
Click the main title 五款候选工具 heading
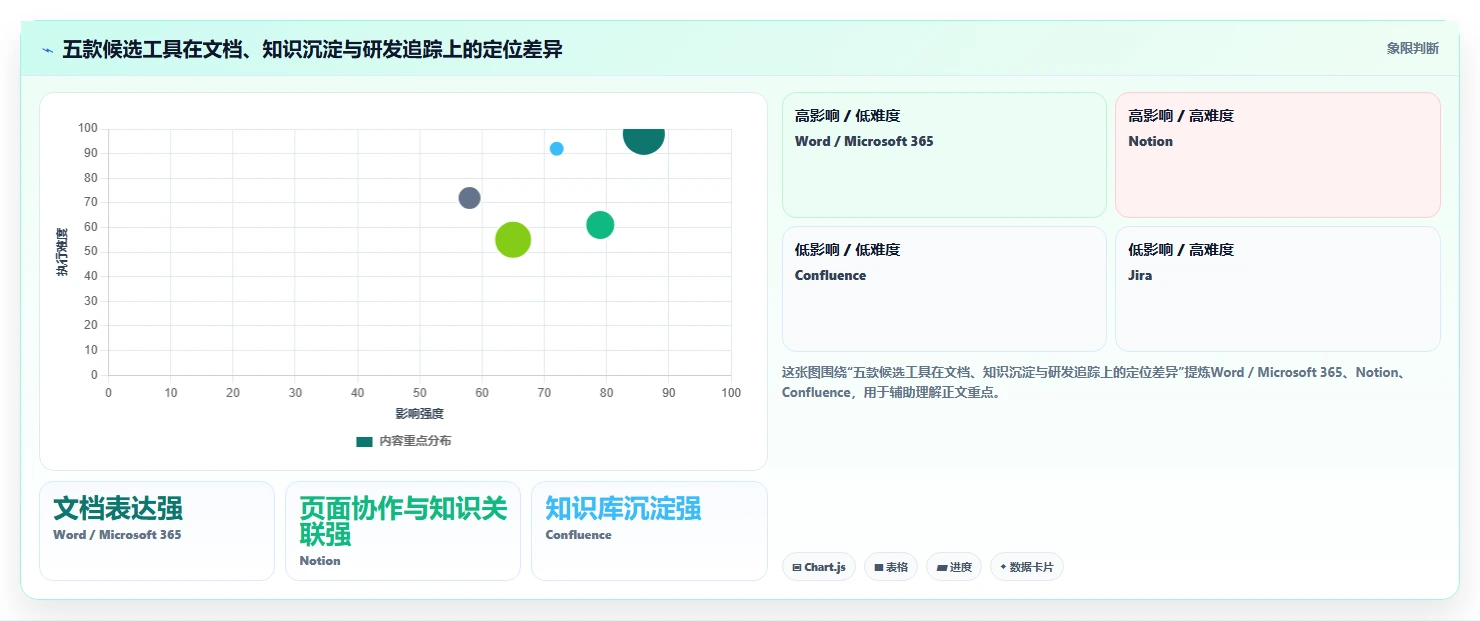[x=312, y=49]
